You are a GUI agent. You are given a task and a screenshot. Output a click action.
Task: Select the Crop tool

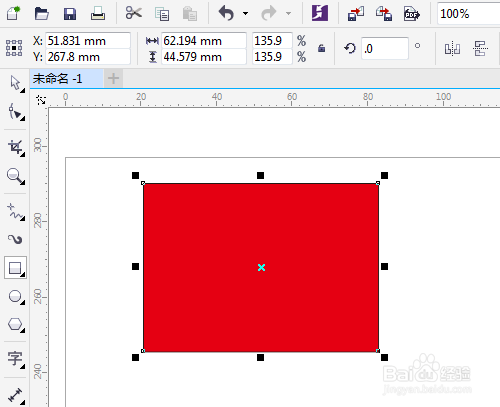tap(15, 147)
